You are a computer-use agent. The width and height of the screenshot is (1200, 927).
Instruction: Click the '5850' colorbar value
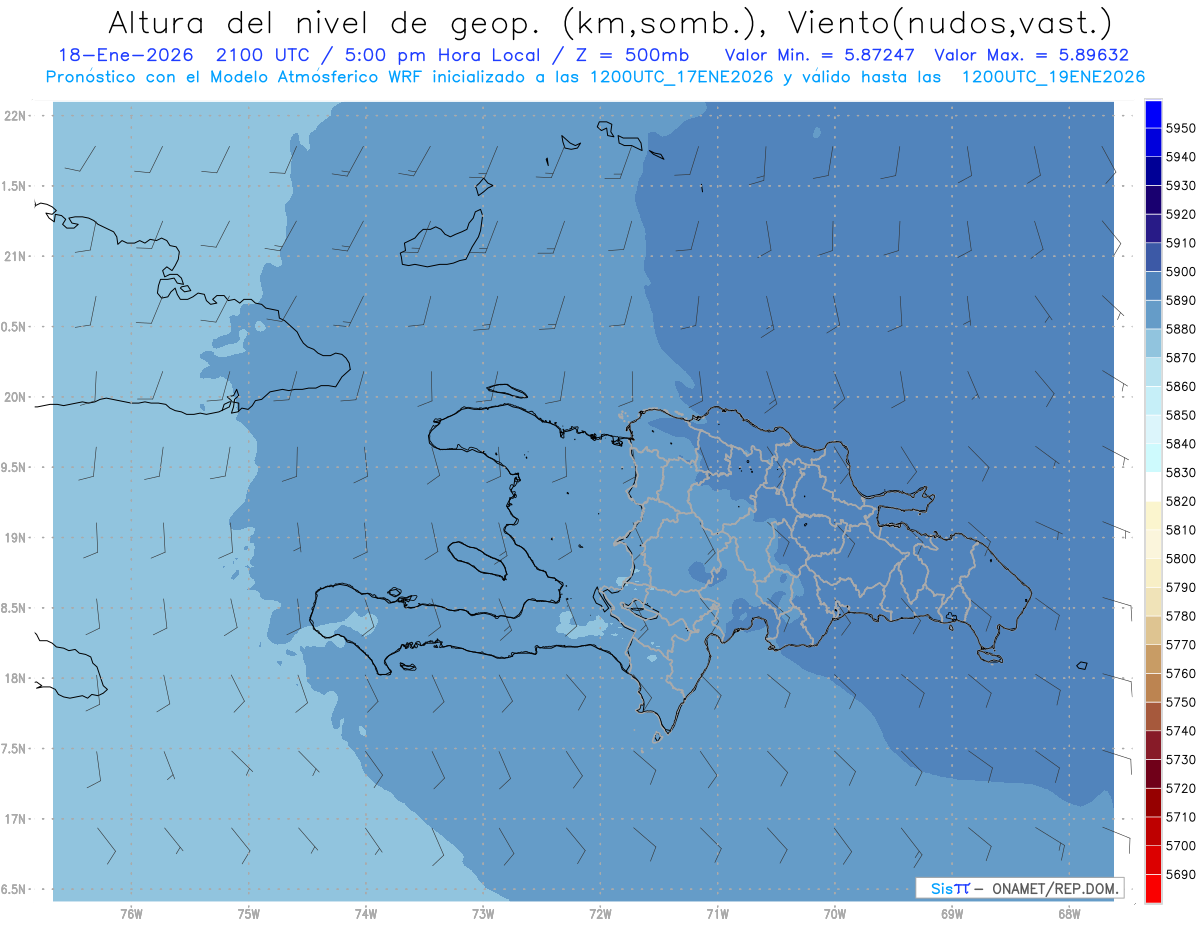pos(1181,415)
